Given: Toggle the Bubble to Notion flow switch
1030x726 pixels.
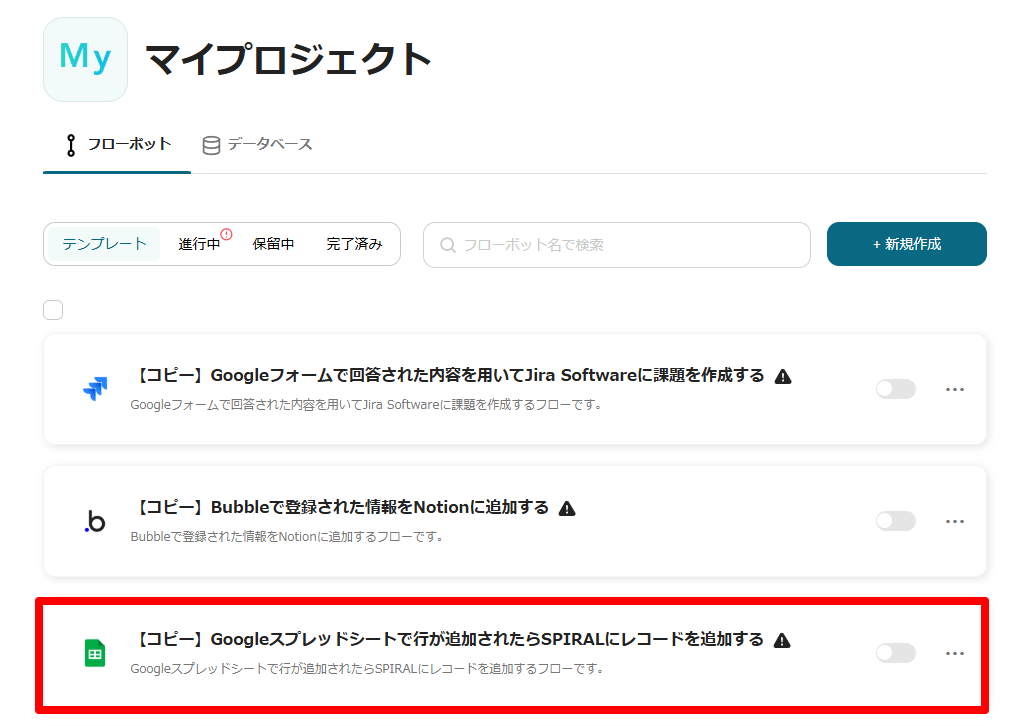Looking at the screenshot, I should 895,521.
